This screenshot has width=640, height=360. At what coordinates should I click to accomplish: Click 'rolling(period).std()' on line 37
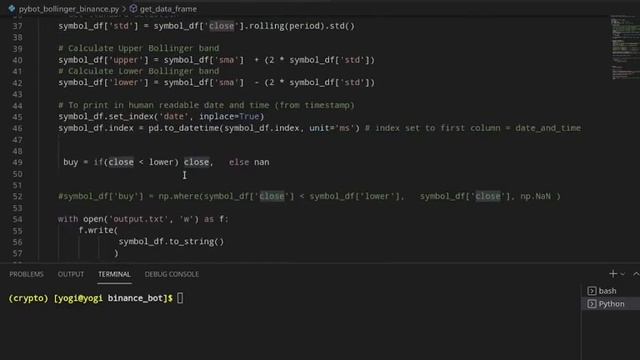[x=302, y=26]
